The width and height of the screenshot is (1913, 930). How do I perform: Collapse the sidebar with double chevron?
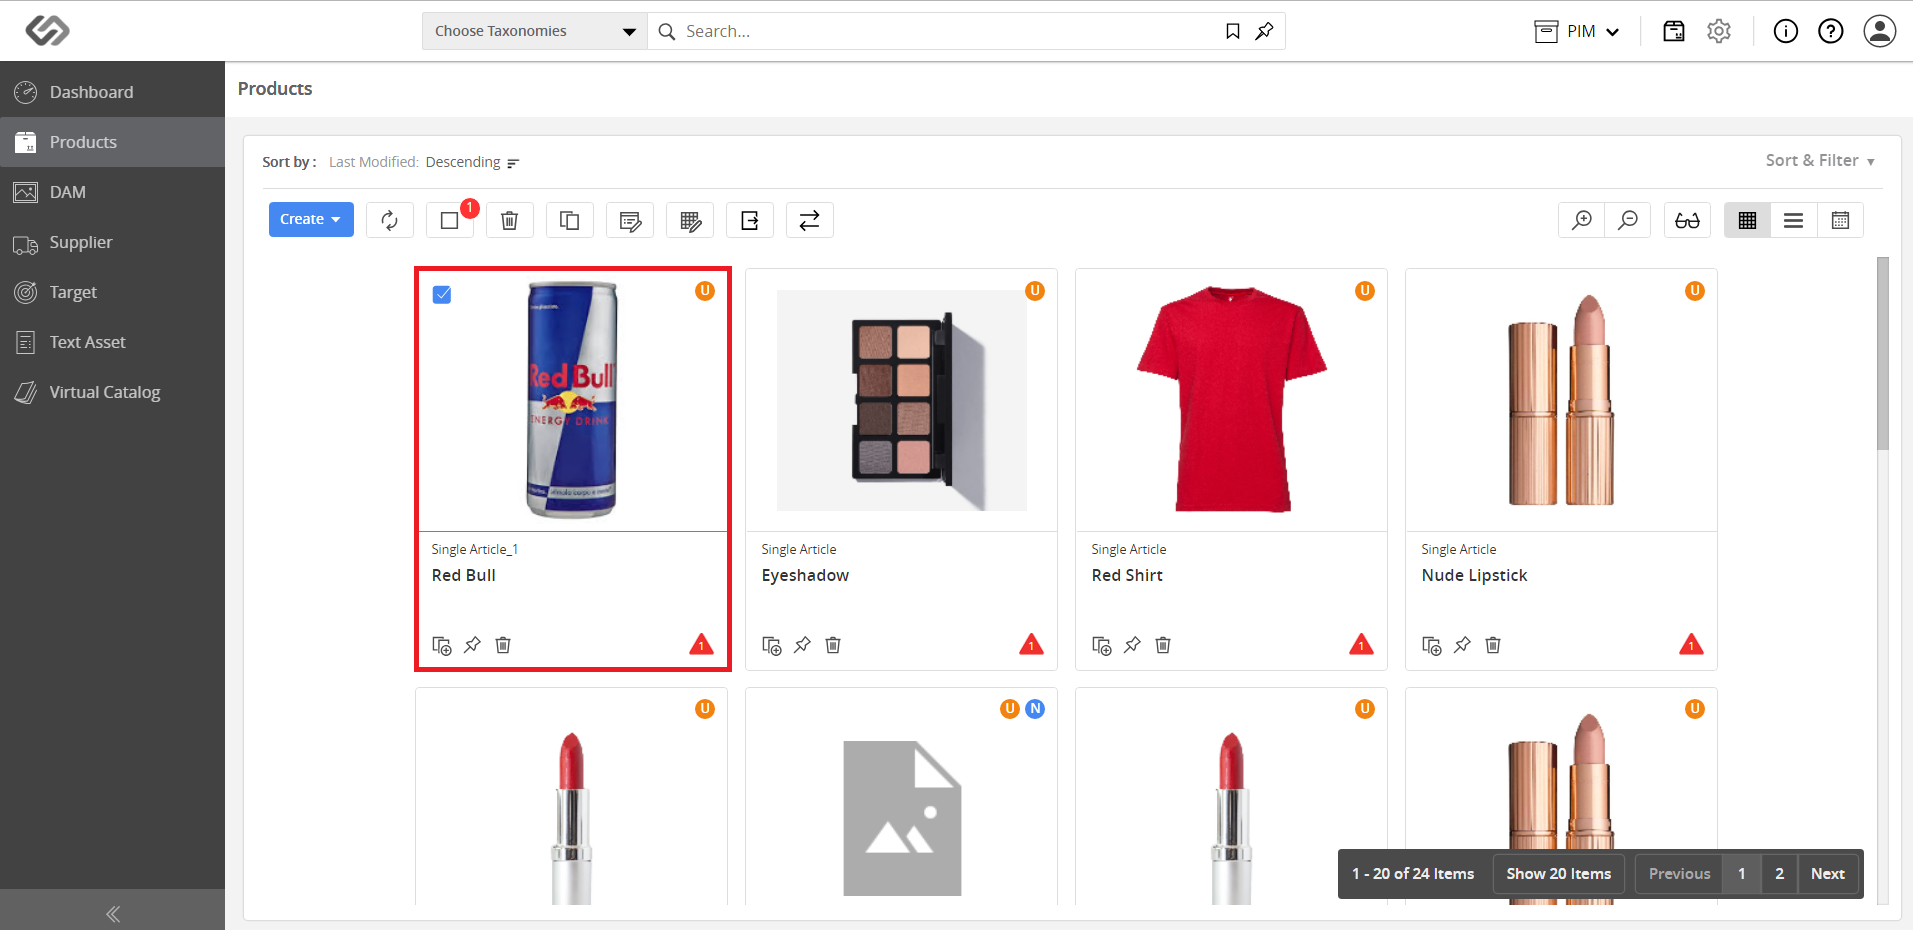tap(113, 913)
